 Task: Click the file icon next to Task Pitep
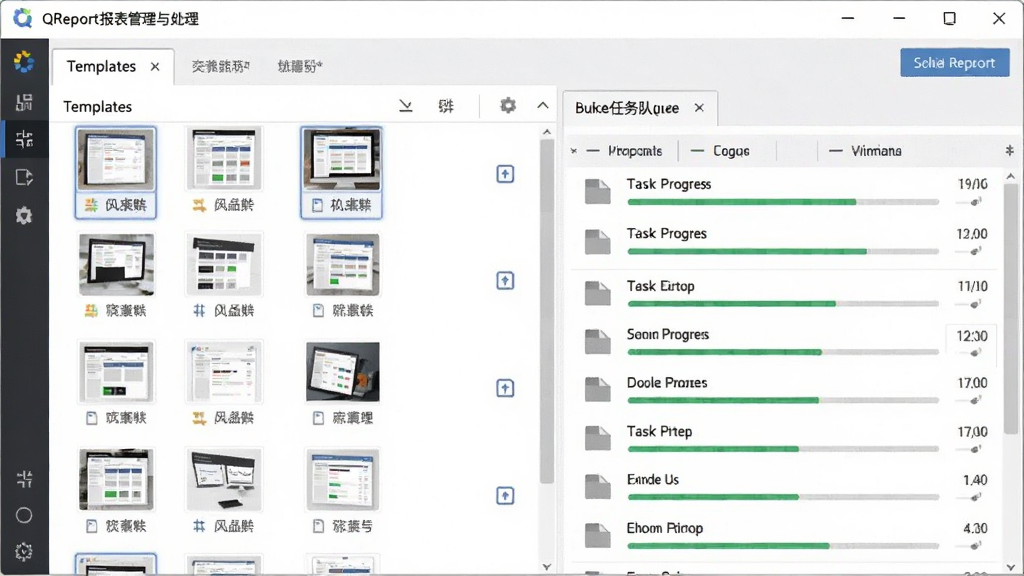598,438
